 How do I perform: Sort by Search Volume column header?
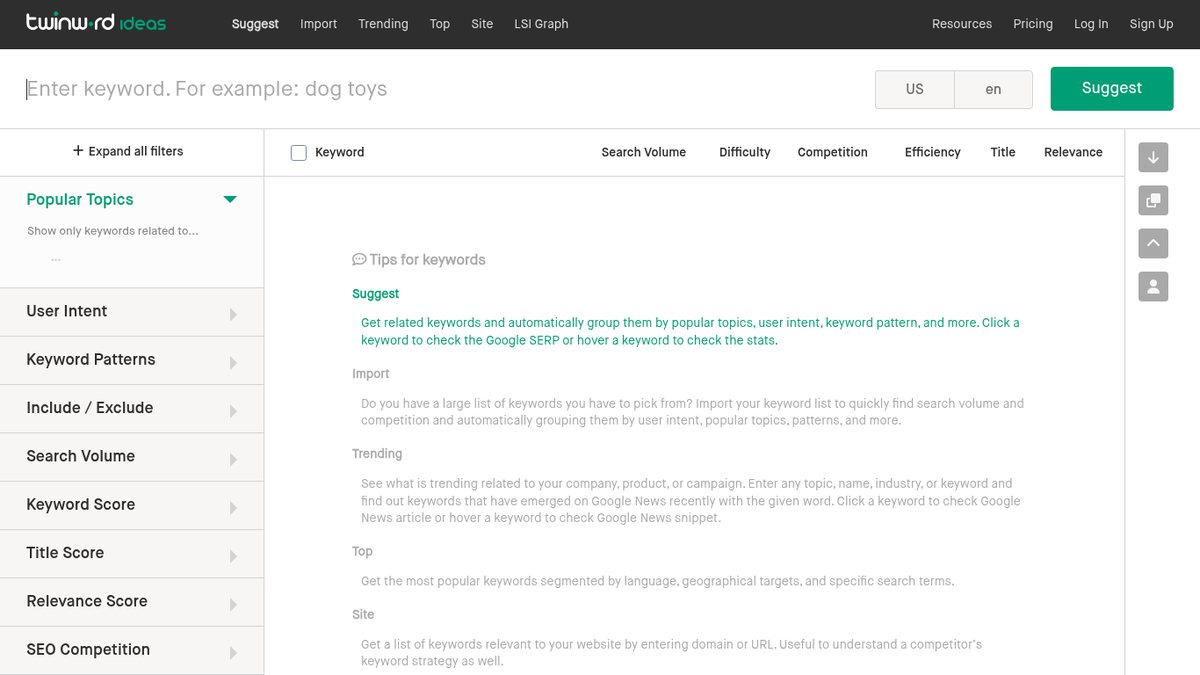click(644, 152)
